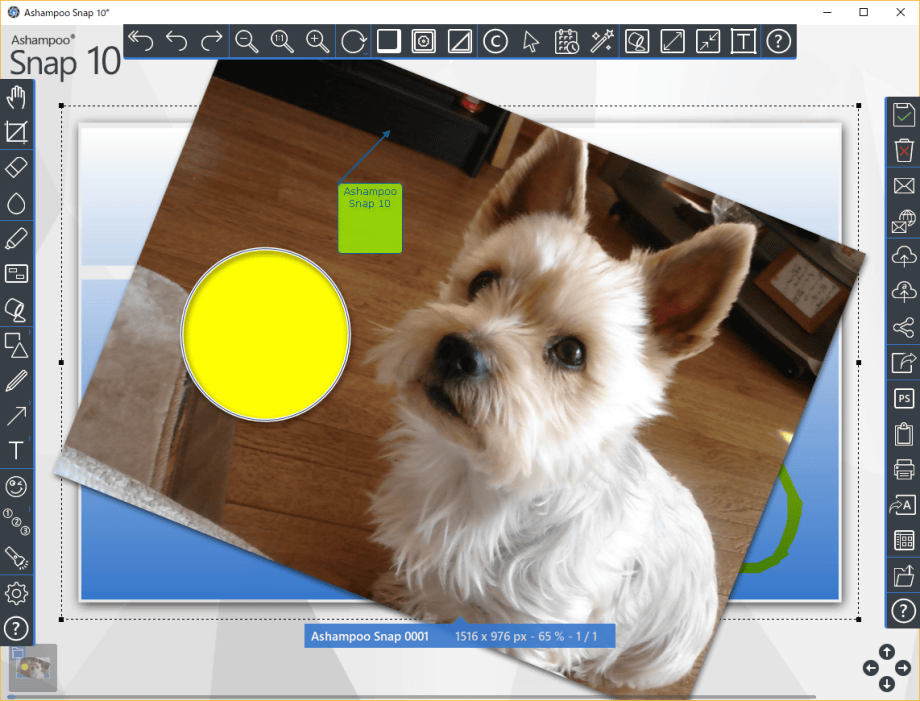Export to Photoshop with PS icon
Screen dimensions: 920x701
point(904,398)
